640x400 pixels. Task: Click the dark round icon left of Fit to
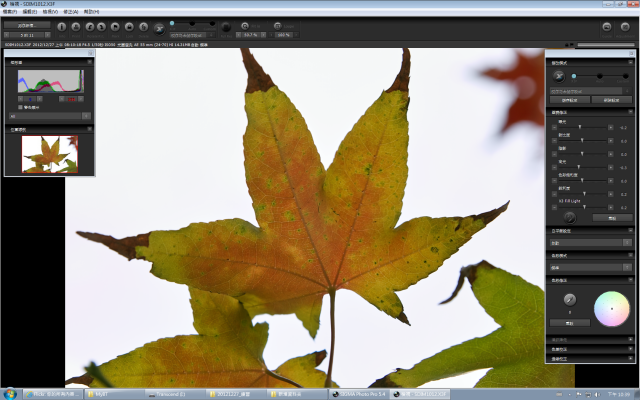pos(226,27)
